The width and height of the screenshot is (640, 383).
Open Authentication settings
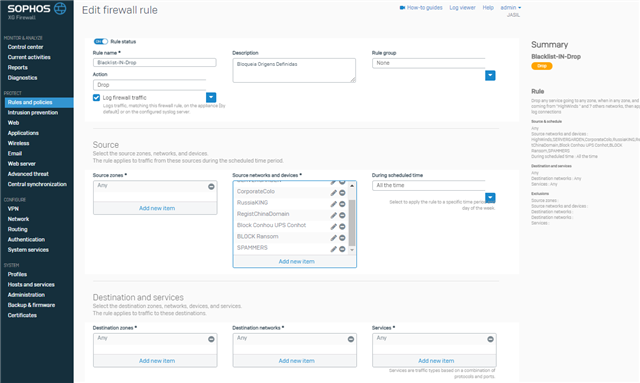26,240
